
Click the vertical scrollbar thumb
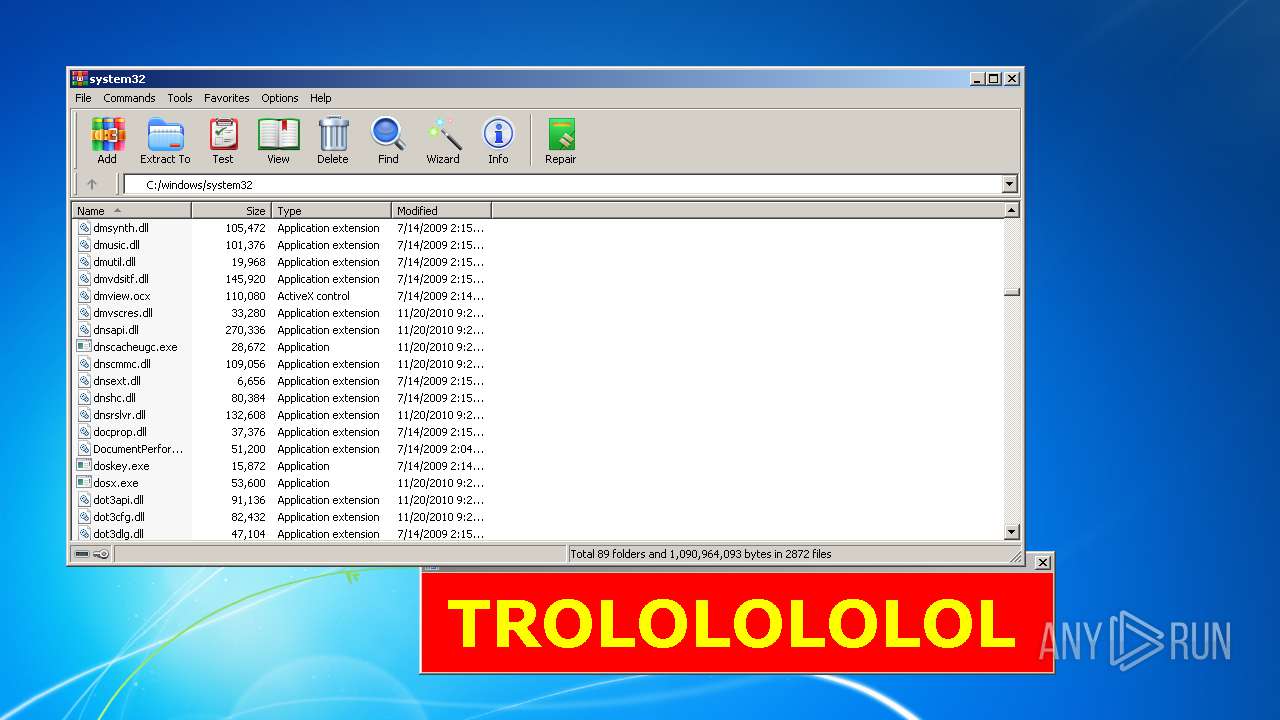(1012, 292)
